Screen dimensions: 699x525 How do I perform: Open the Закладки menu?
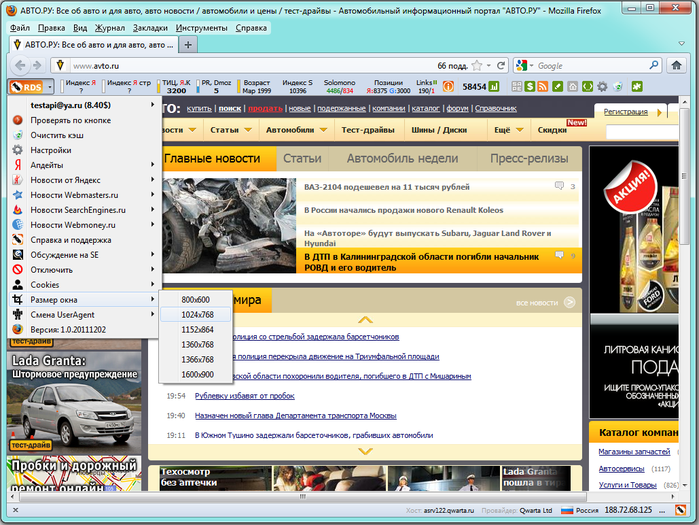pyautogui.click(x=150, y=28)
